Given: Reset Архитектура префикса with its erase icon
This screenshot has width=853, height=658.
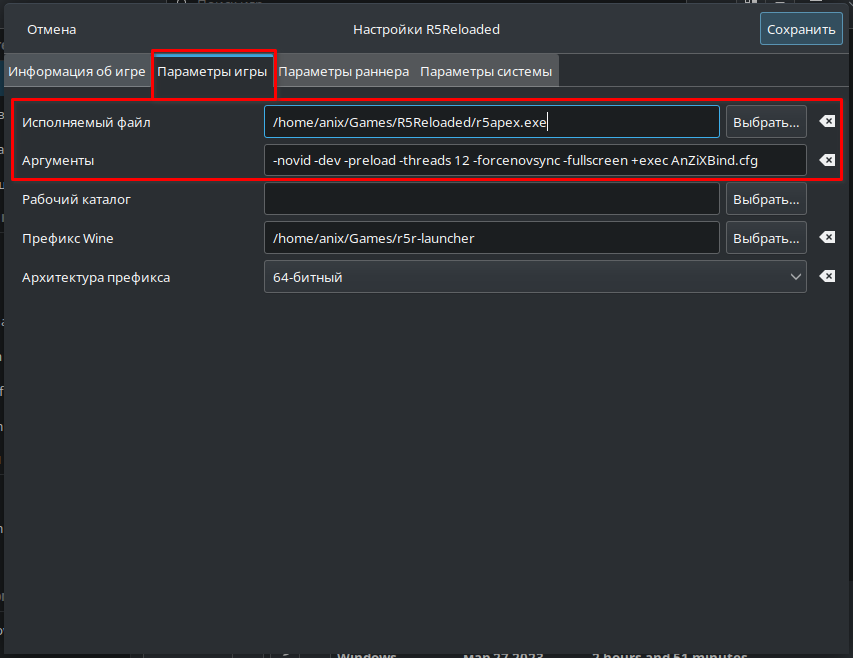Looking at the screenshot, I should [x=827, y=277].
